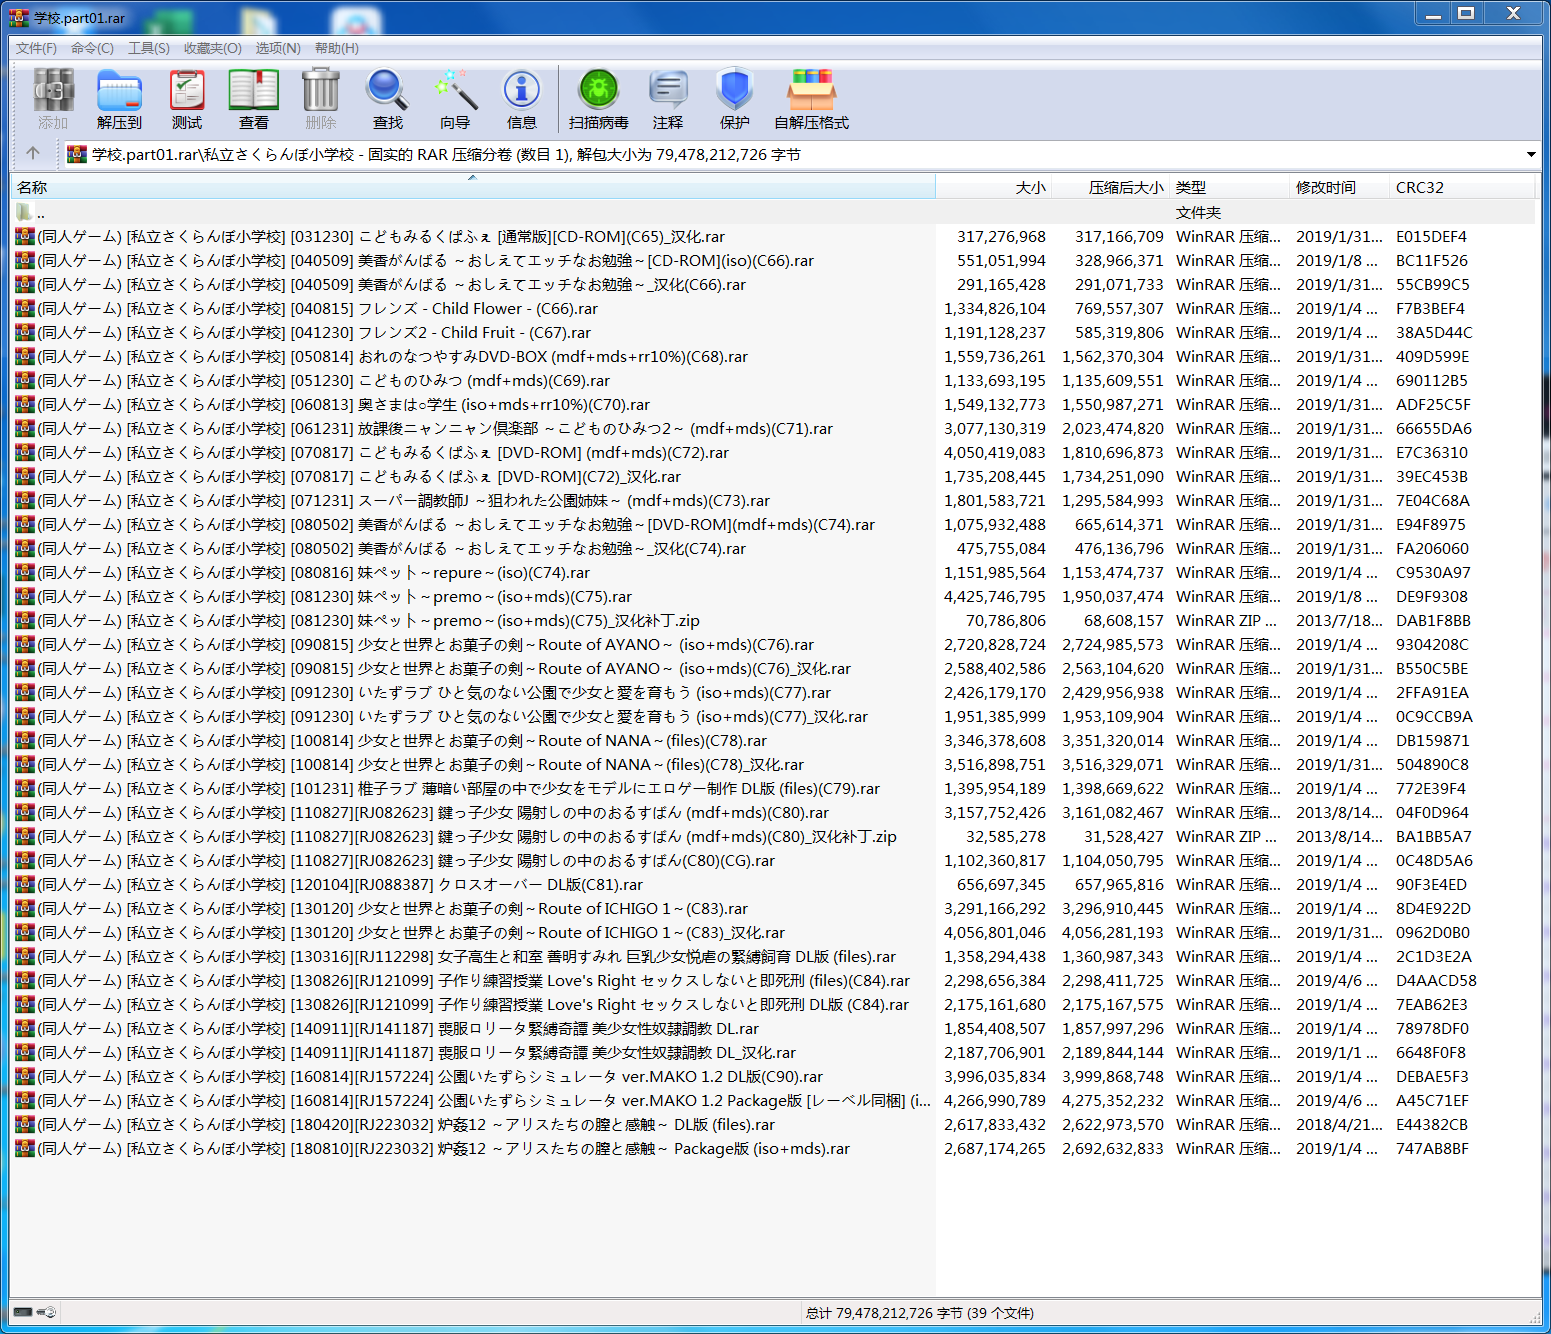Click the CRC value "D4AACD58"
Screen dimensions: 1551x1334
pos(1436,981)
